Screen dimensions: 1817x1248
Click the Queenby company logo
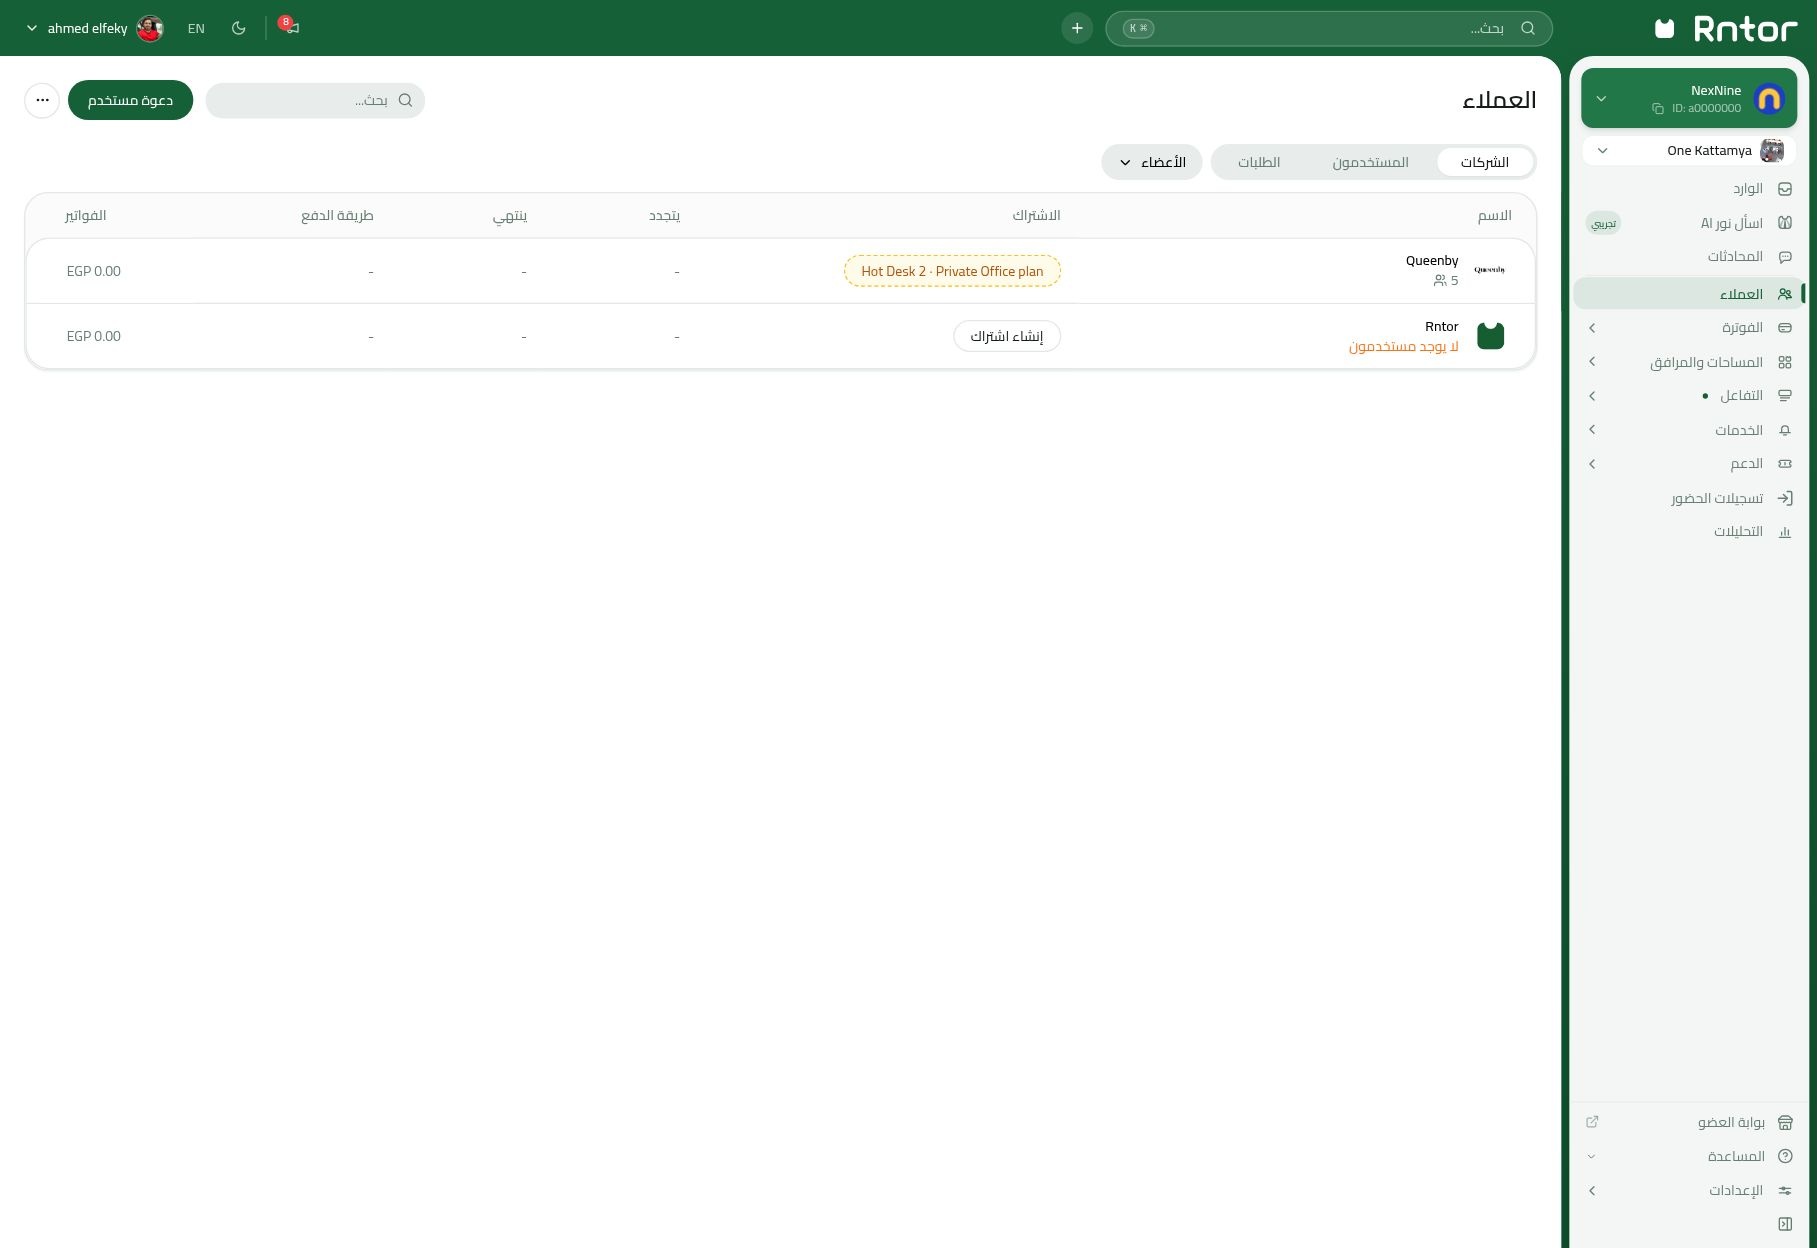(x=1490, y=271)
